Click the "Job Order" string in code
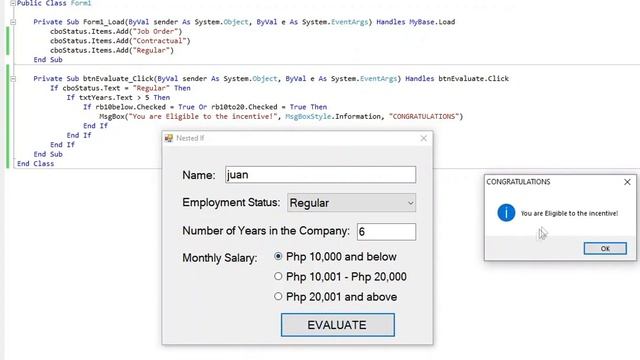Viewport: 640px width, 360px height. (155, 31)
